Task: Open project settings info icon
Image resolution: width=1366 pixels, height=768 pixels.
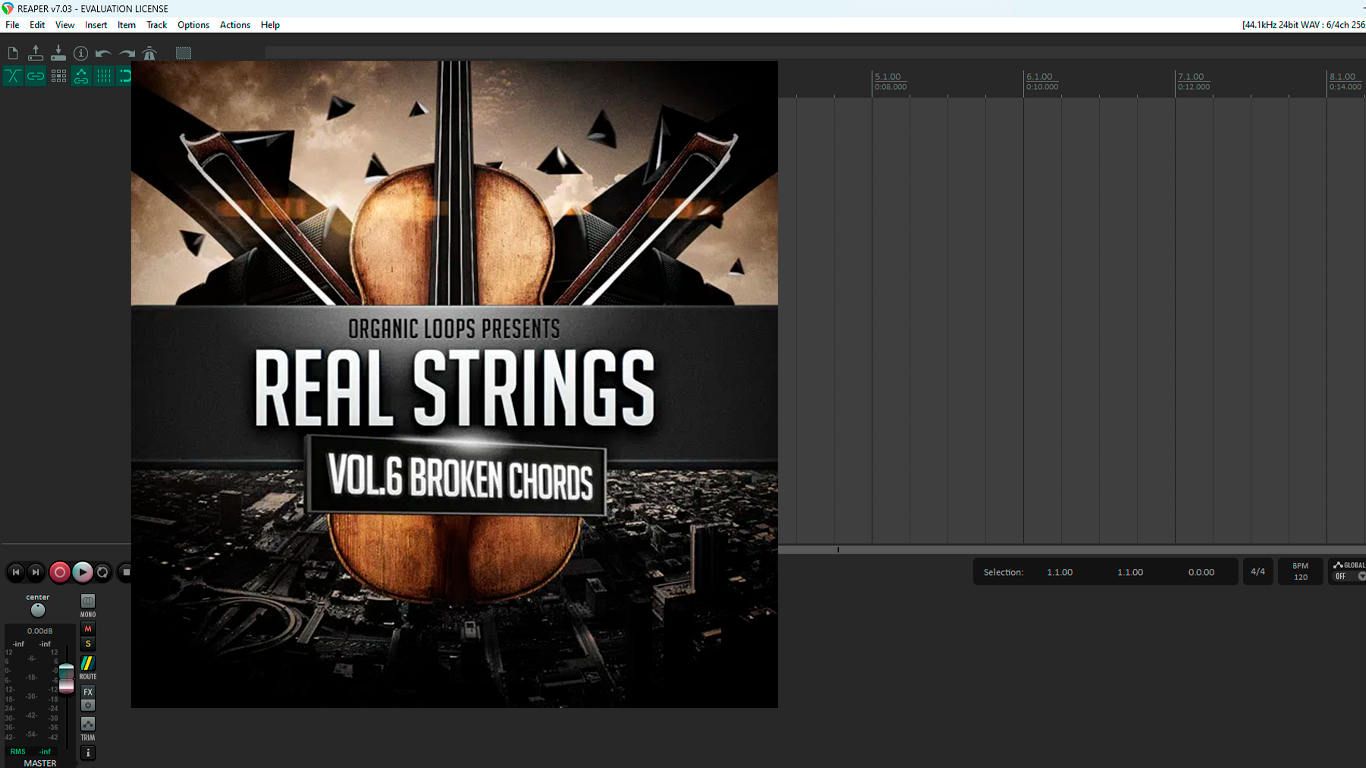Action: tap(81, 53)
